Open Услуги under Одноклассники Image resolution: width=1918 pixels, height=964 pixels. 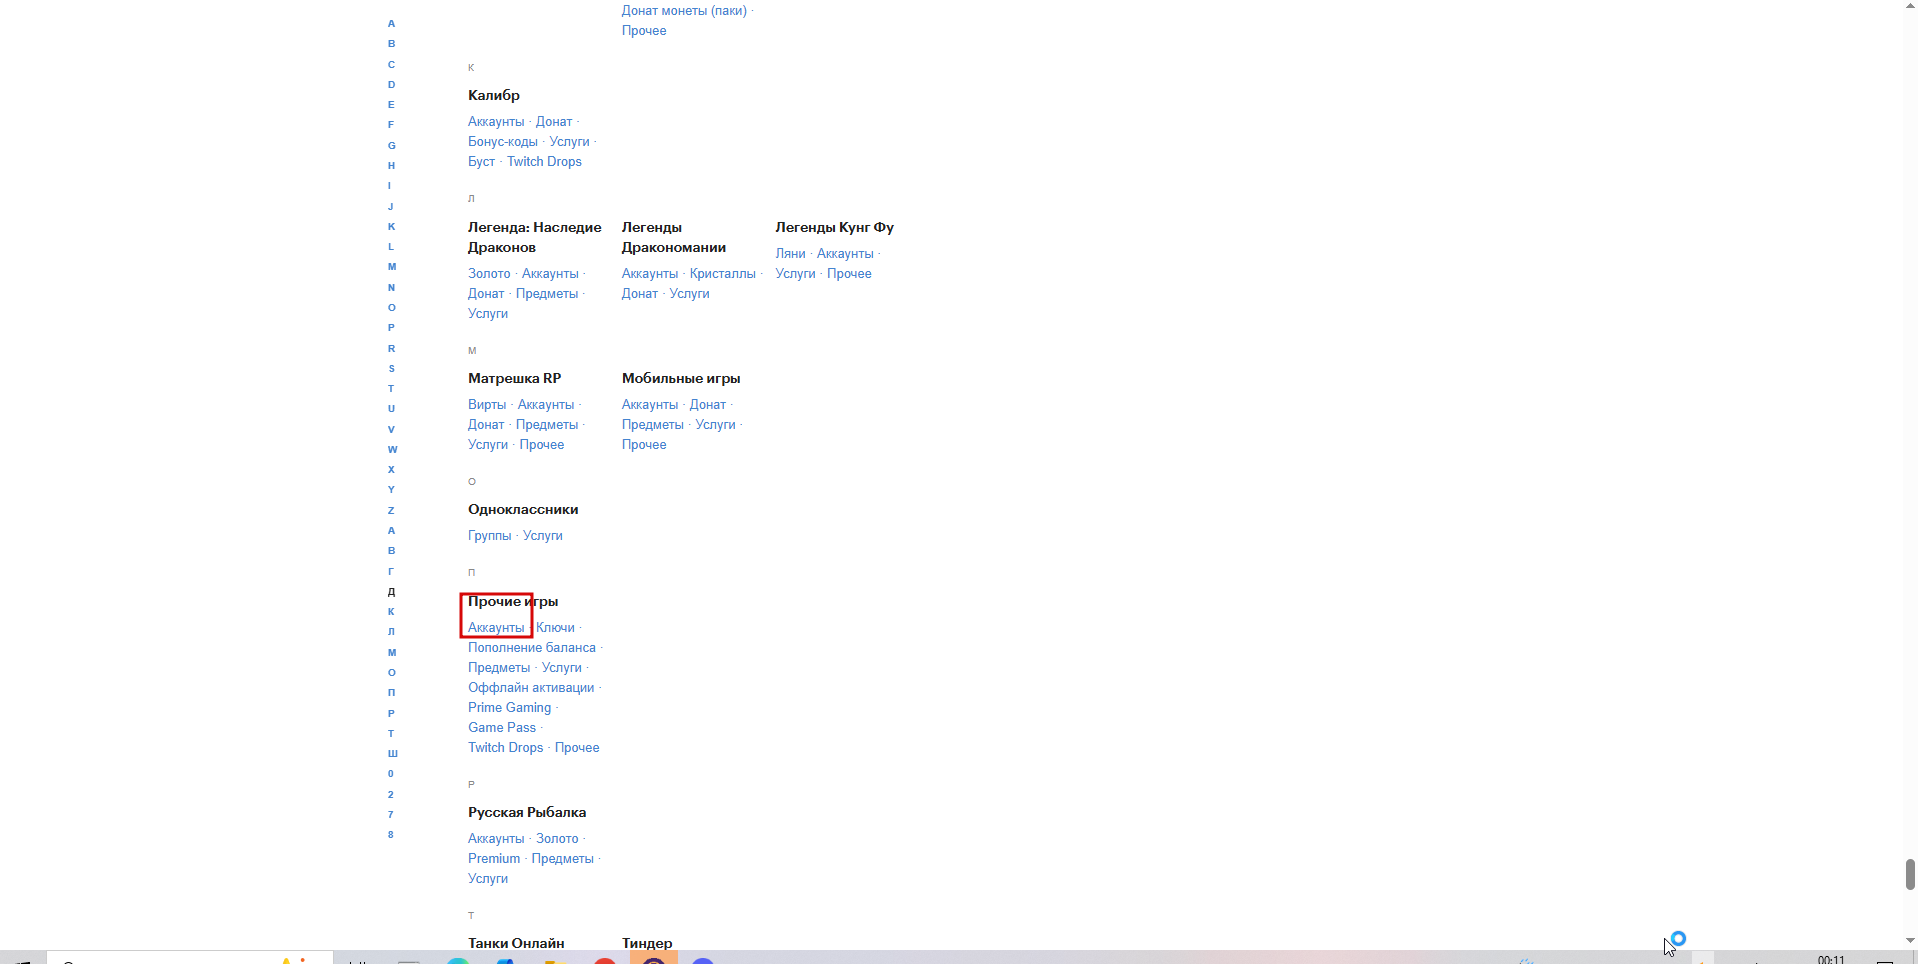(543, 536)
